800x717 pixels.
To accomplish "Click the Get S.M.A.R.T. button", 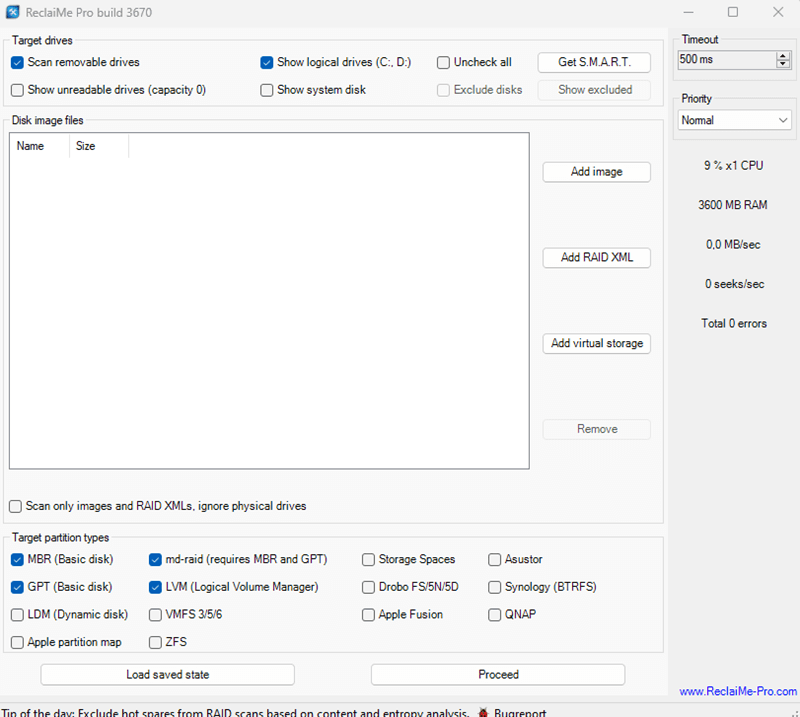I will coord(594,62).
